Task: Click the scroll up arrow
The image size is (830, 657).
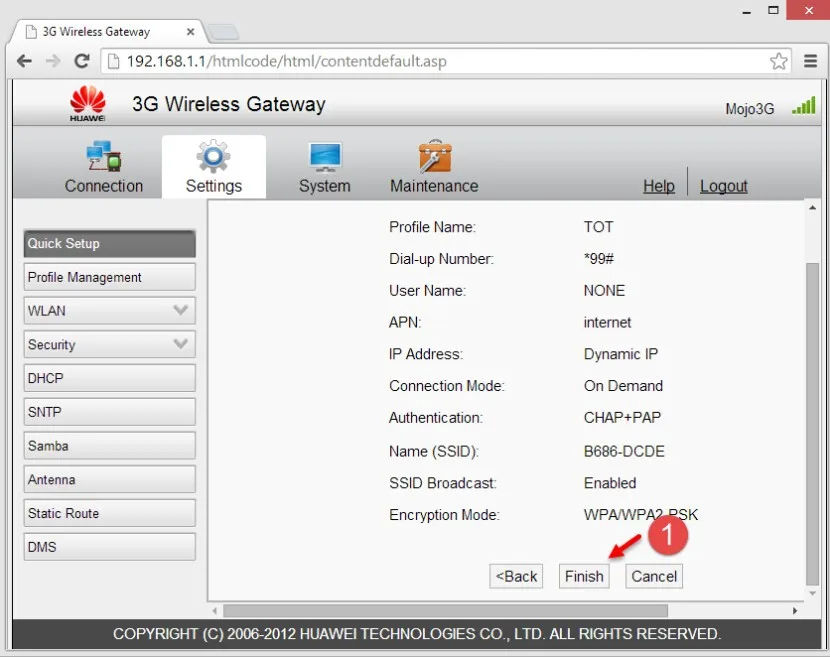Action: coord(812,208)
